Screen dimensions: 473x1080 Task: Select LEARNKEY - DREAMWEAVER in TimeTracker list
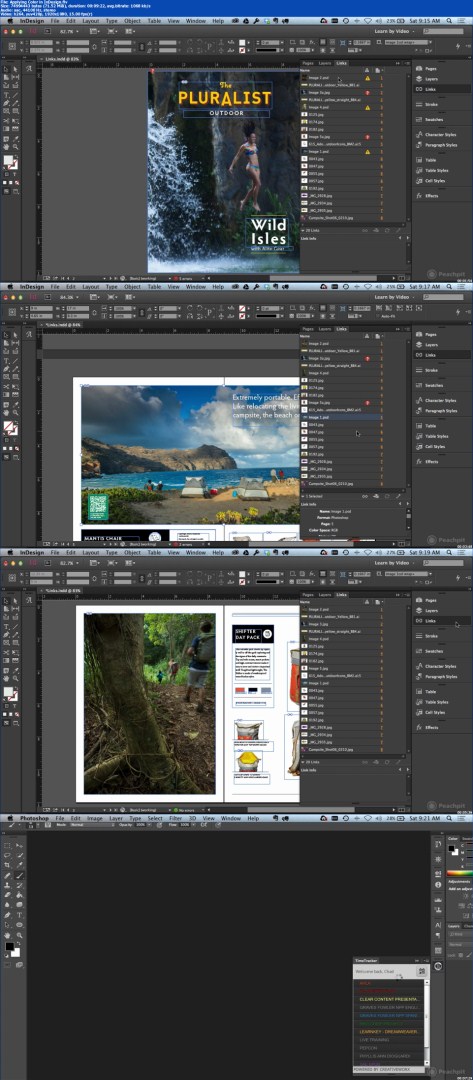click(x=388, y=1031)
